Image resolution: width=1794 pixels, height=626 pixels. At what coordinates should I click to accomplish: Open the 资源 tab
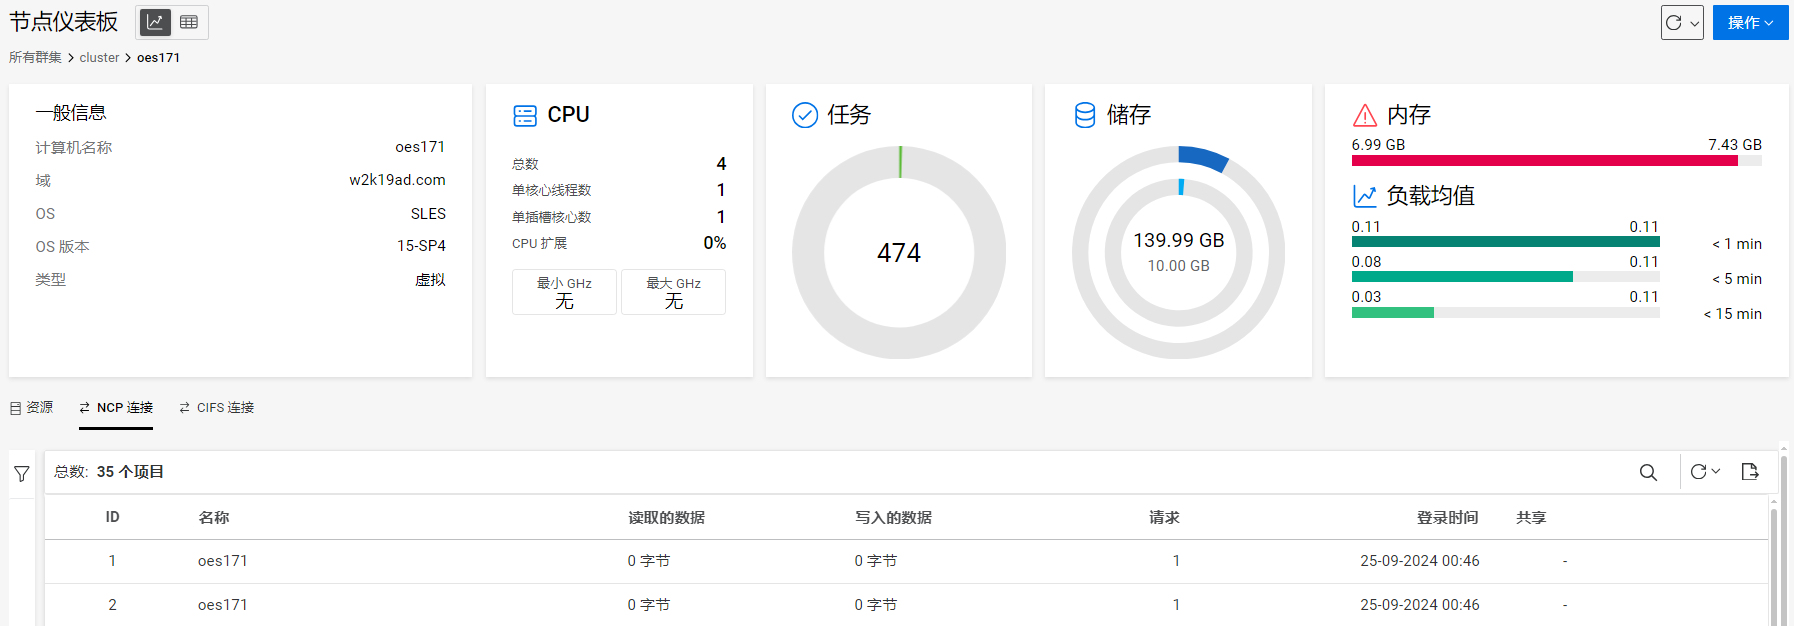click(32, 408)
